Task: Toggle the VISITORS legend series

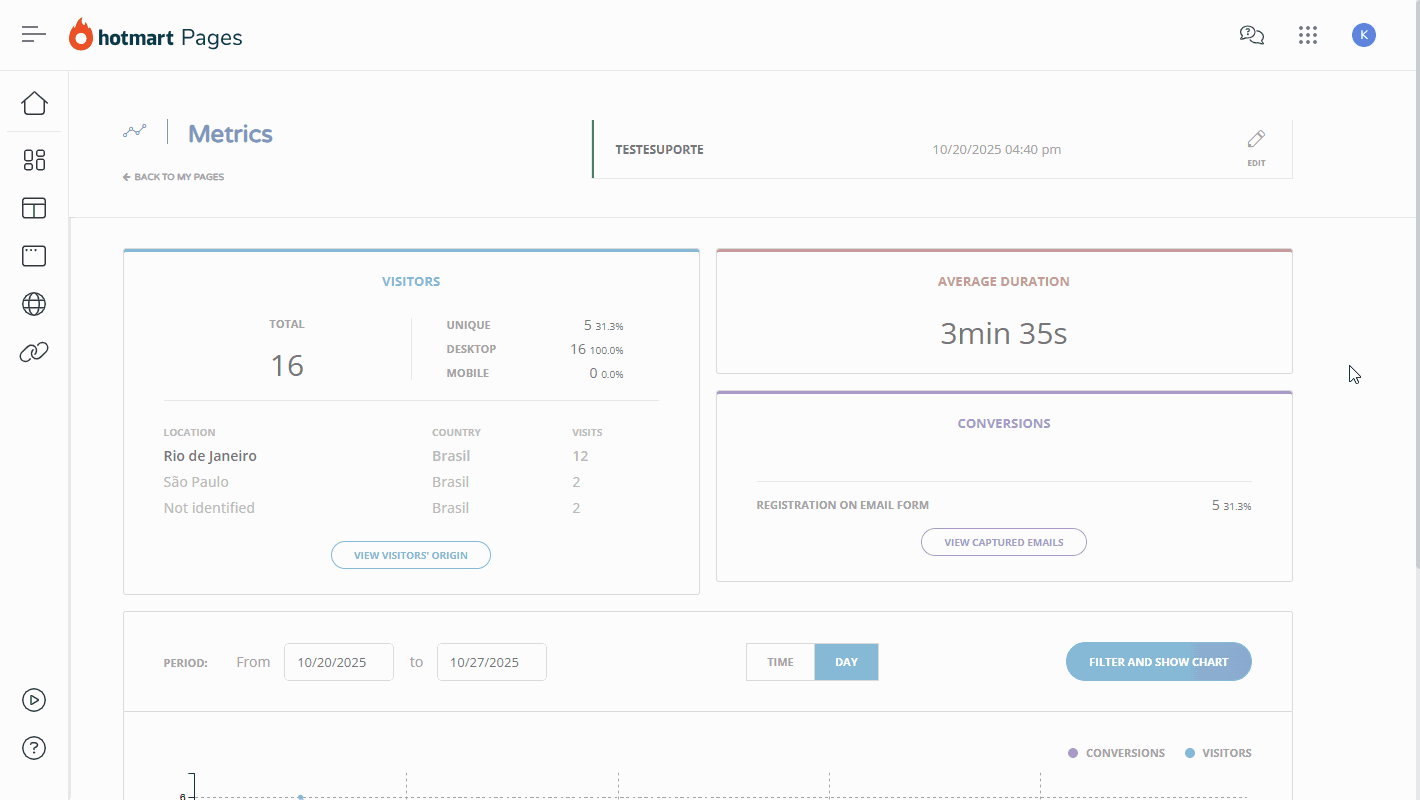Action: tap(1218, 753)
